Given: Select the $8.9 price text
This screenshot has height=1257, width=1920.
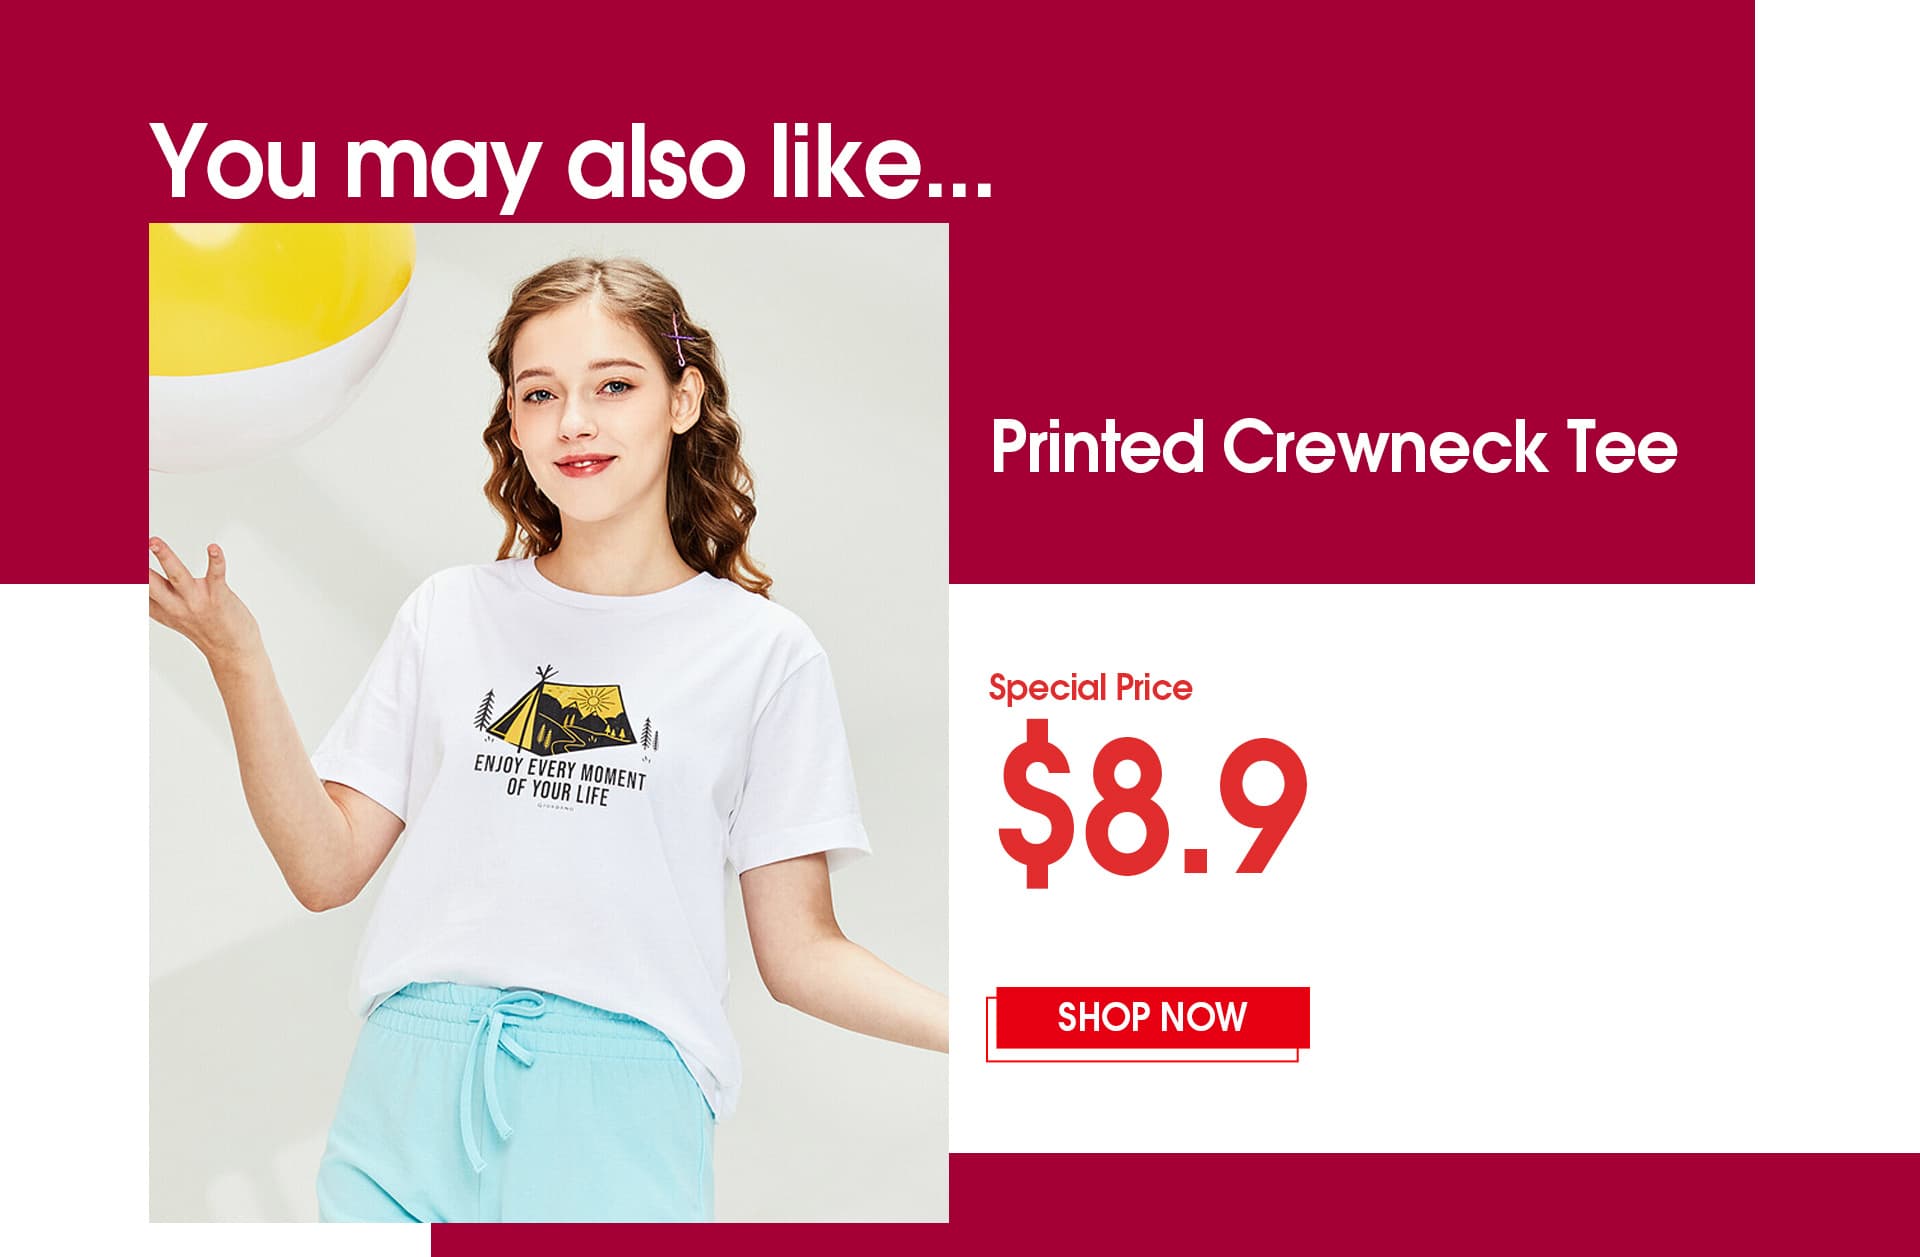Looking at the screenshot, I should pos(1152,806).
